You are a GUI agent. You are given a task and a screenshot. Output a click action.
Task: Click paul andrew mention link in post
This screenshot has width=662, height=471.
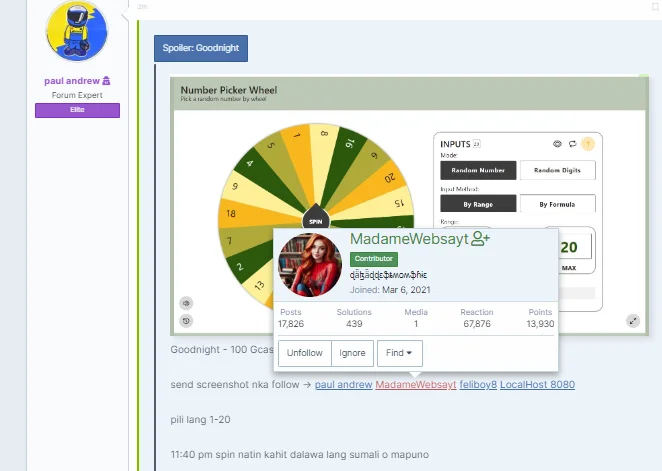344,384
